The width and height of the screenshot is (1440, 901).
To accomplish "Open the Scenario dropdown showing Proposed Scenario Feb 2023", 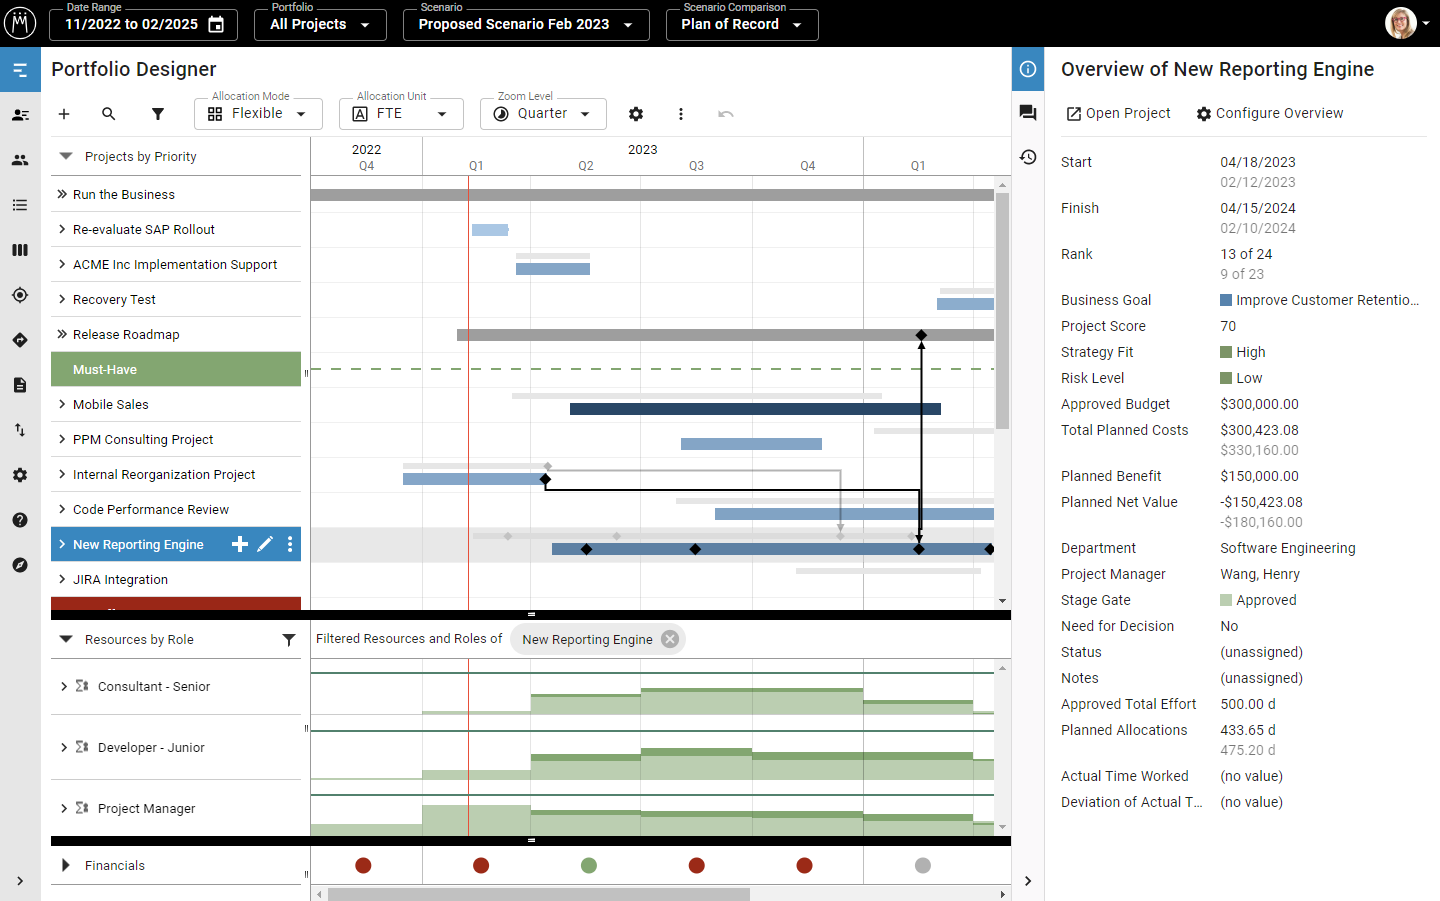I will (x=526, y=24).
